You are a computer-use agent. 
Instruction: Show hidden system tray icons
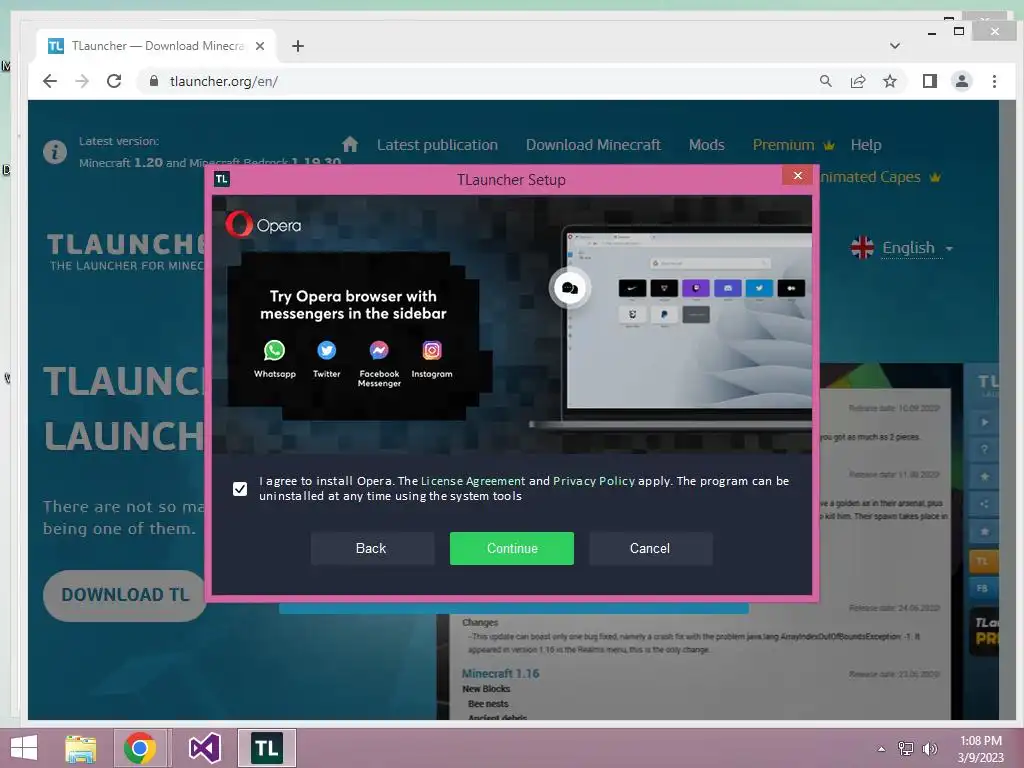pos(881,749)
